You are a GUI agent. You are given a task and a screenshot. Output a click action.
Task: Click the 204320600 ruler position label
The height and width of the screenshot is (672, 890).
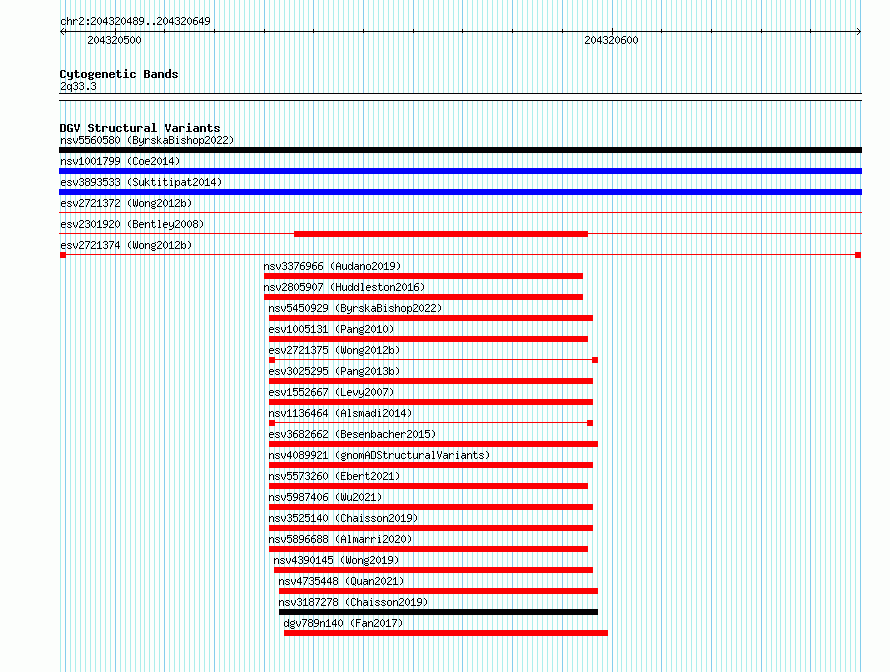611,40
